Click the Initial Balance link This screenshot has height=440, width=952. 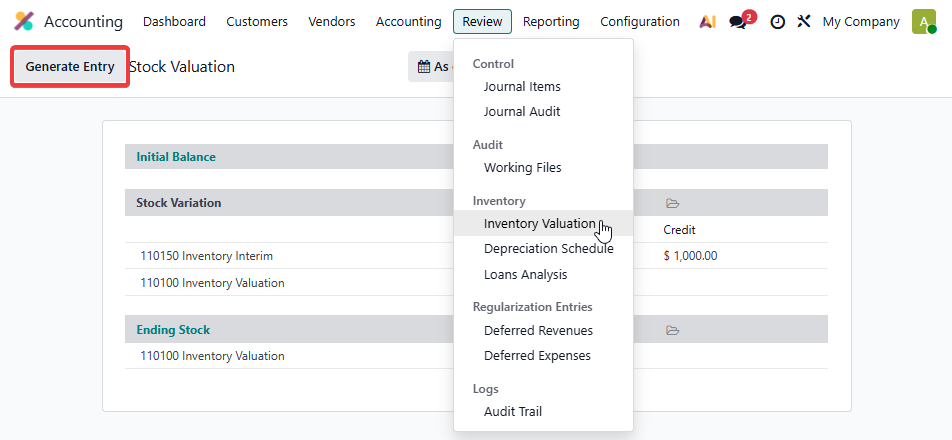[x=176, y=157]
